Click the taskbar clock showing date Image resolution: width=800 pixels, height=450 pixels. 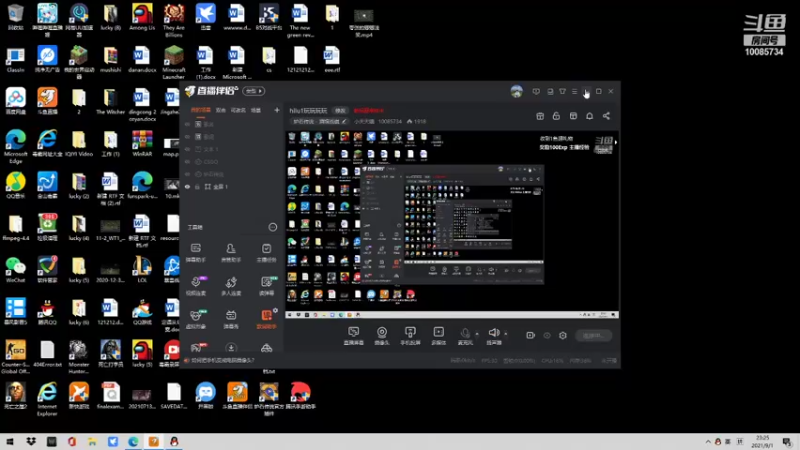(762, 442)
